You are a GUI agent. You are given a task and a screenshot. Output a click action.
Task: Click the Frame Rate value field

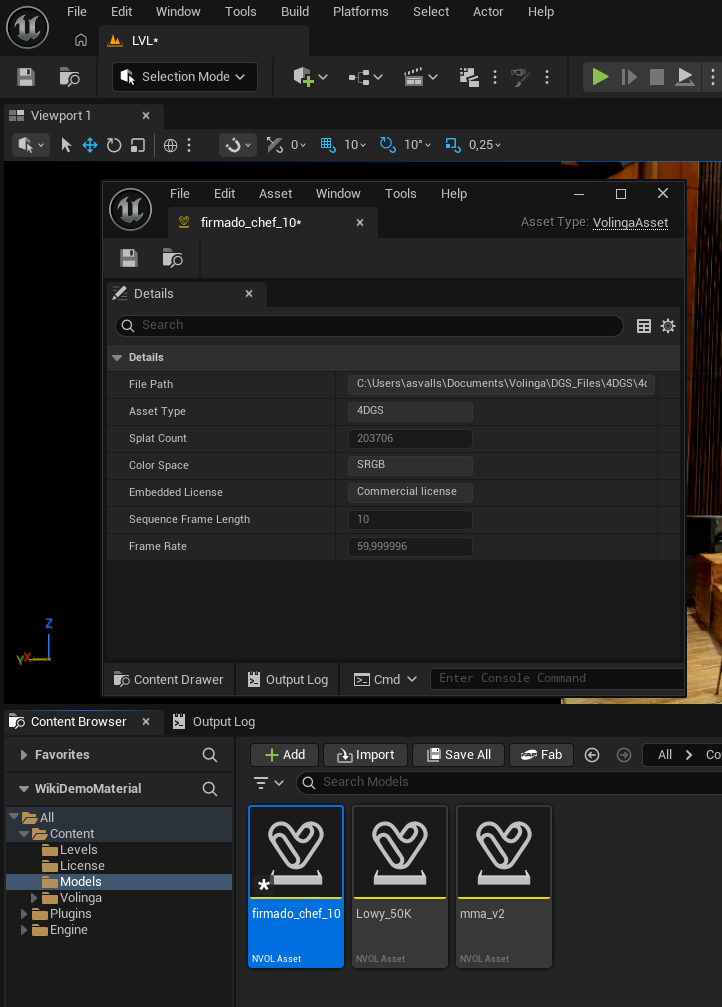(x=410, y=547)
